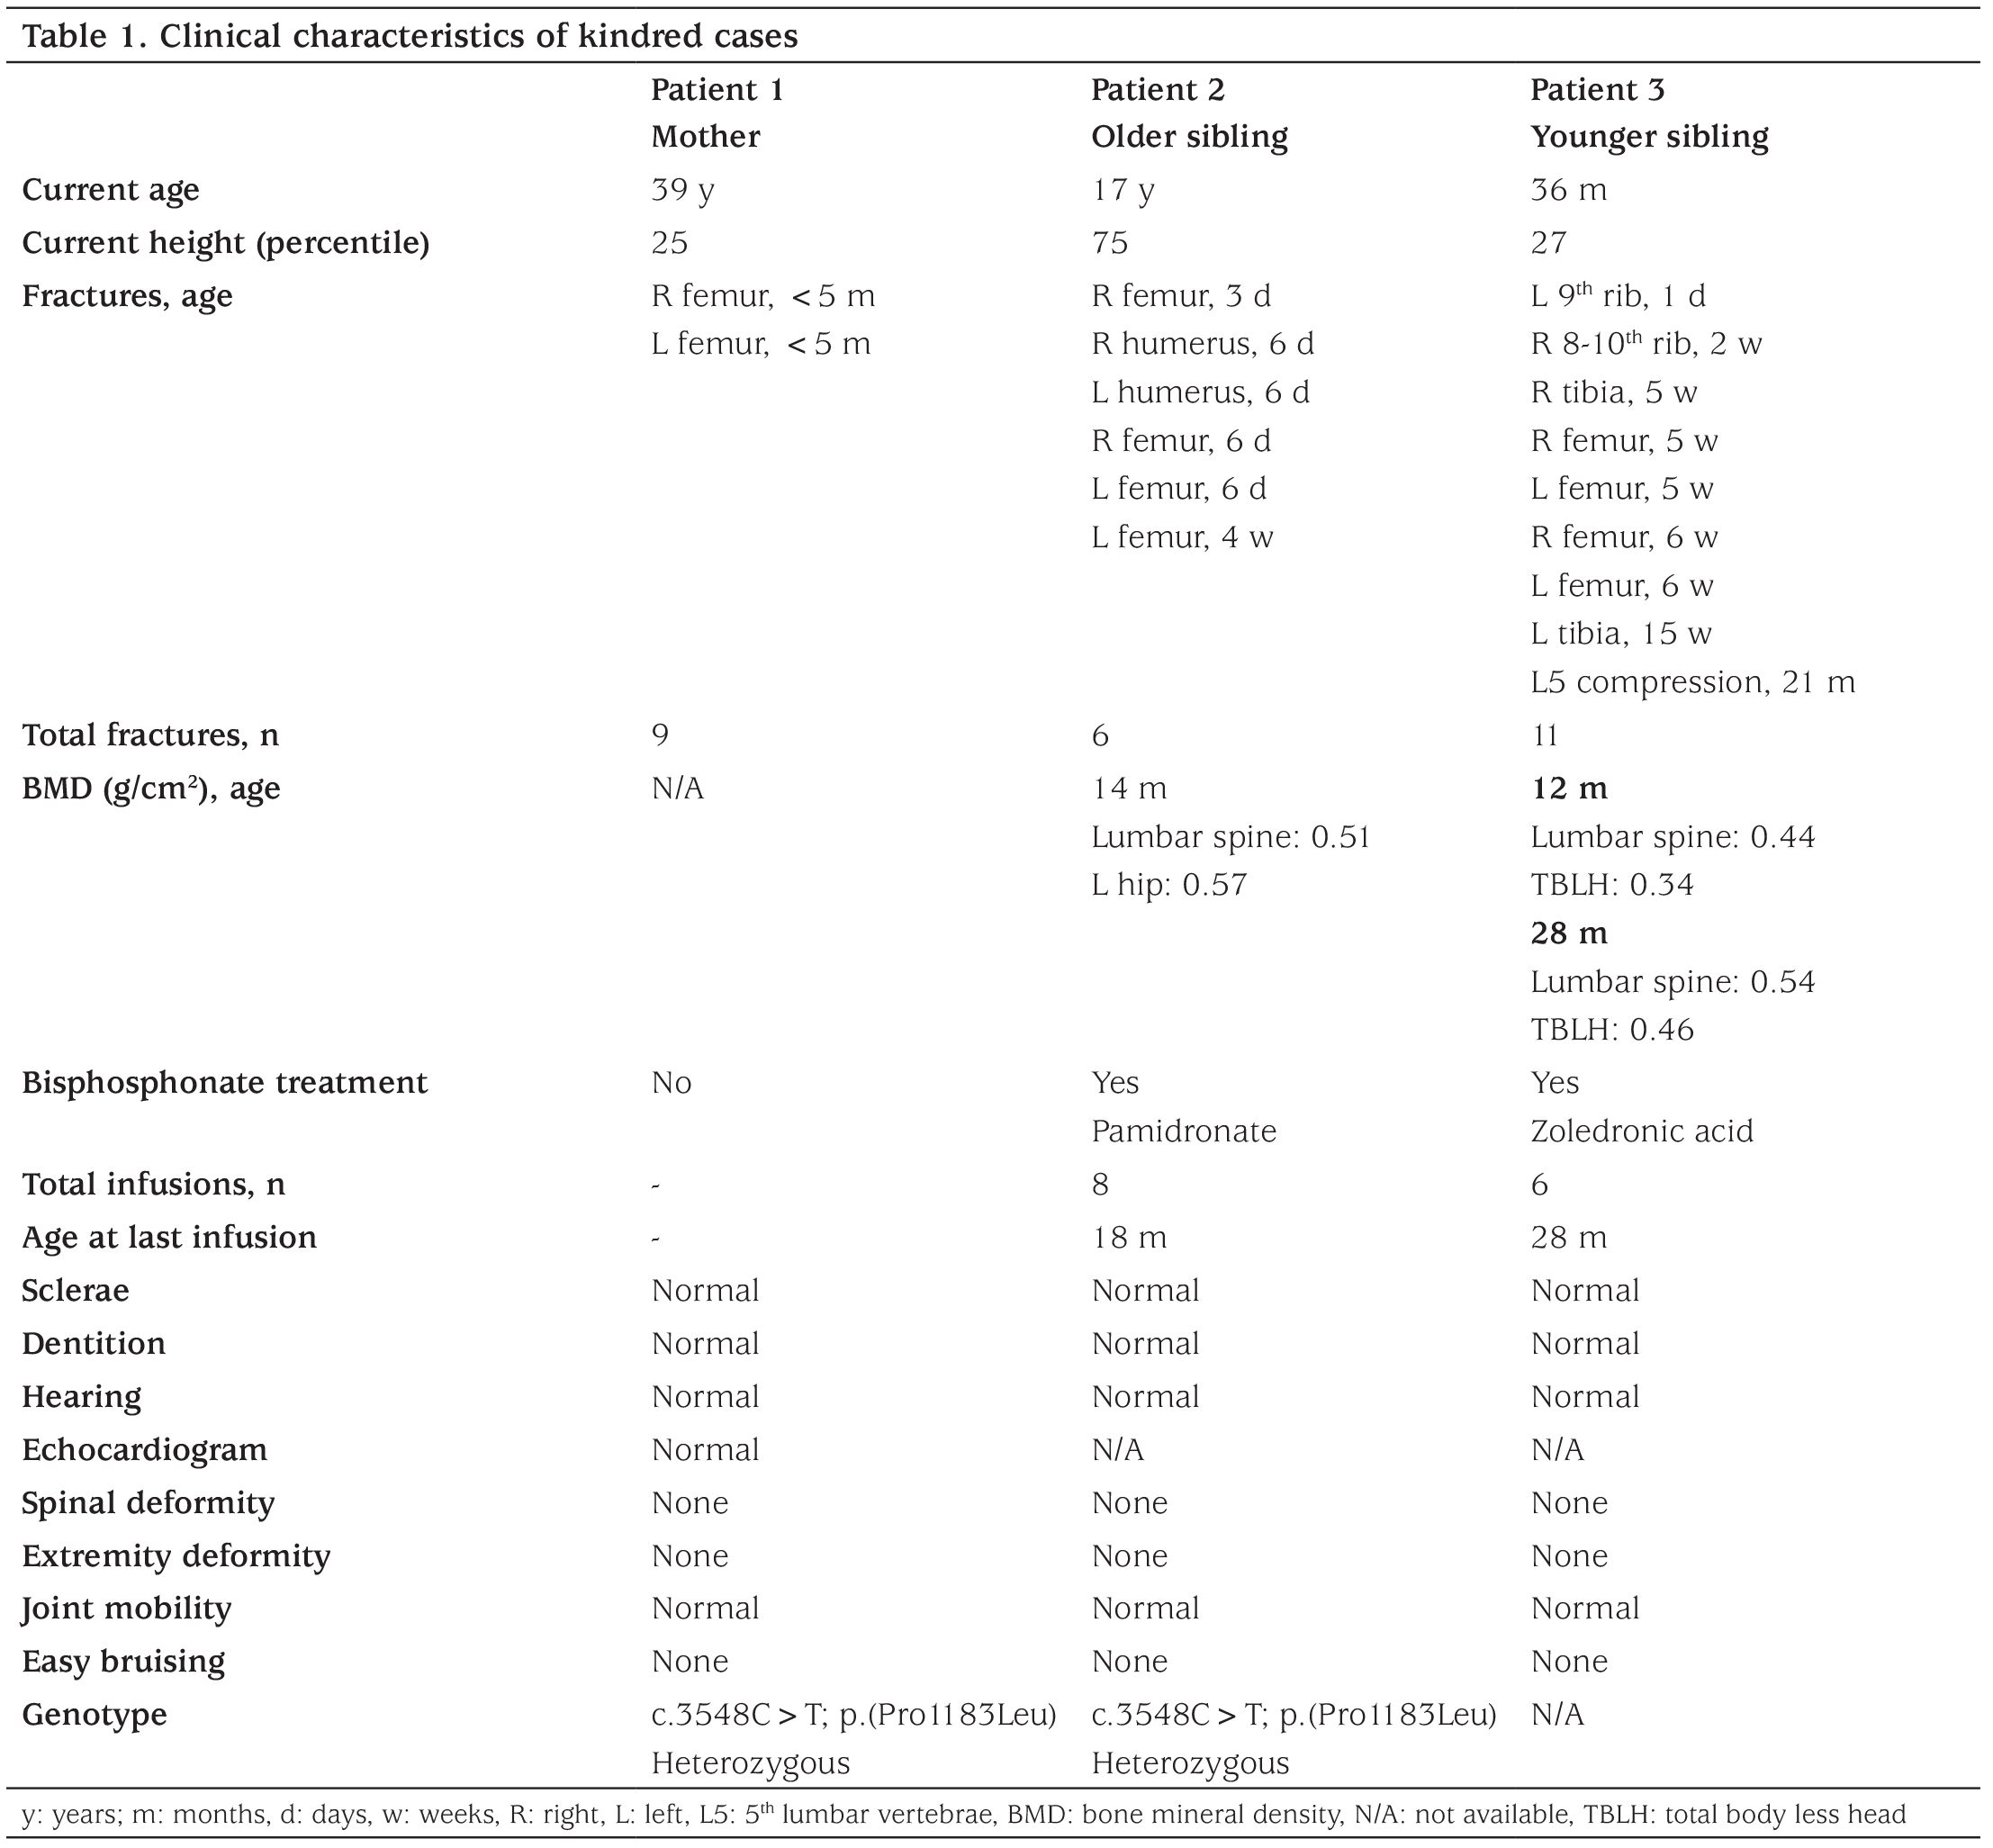
Task: Click the 'L hip: 0.57' value
Action: 1169,886
